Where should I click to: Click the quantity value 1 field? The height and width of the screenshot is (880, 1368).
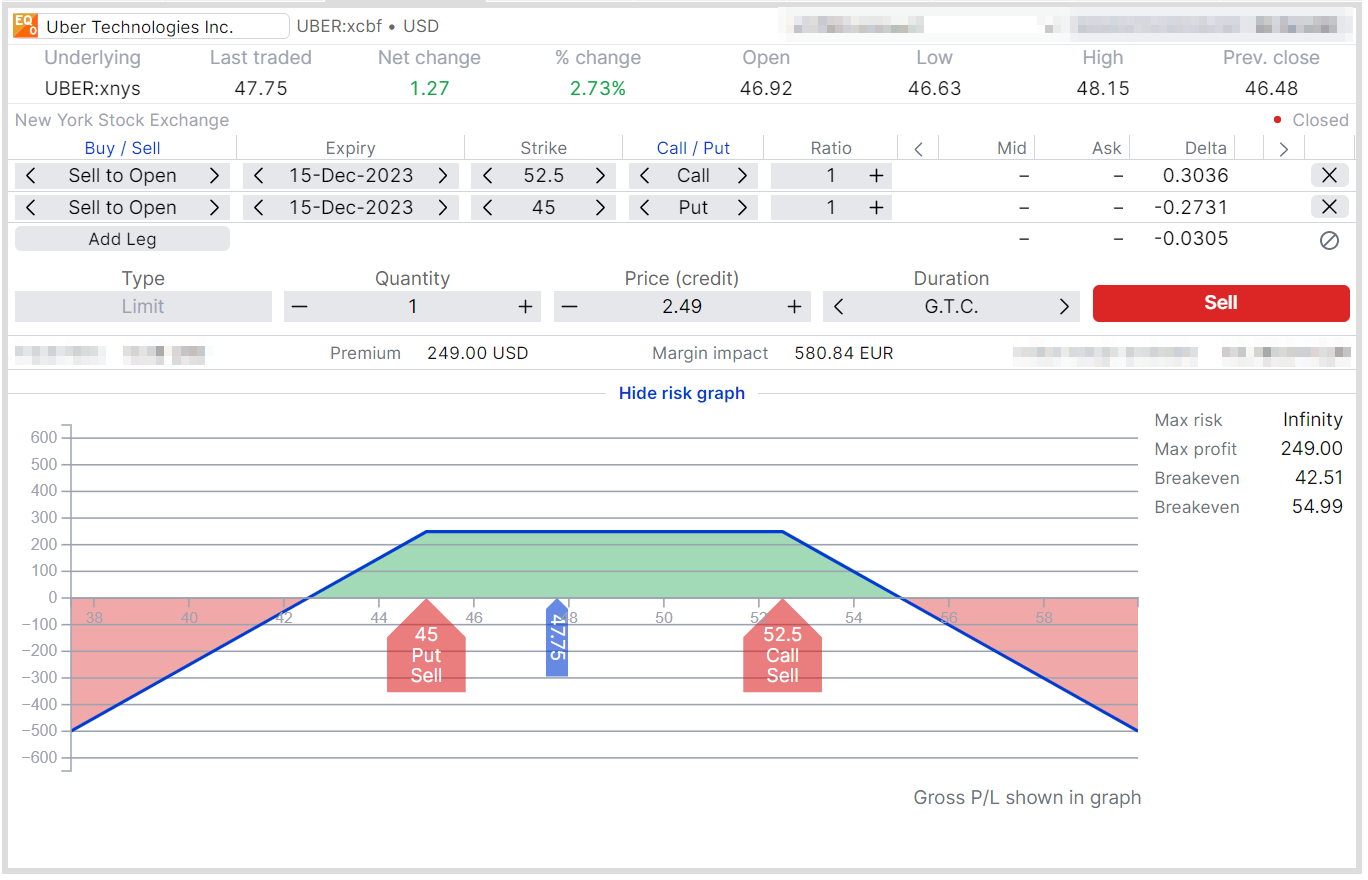point(412,307)
